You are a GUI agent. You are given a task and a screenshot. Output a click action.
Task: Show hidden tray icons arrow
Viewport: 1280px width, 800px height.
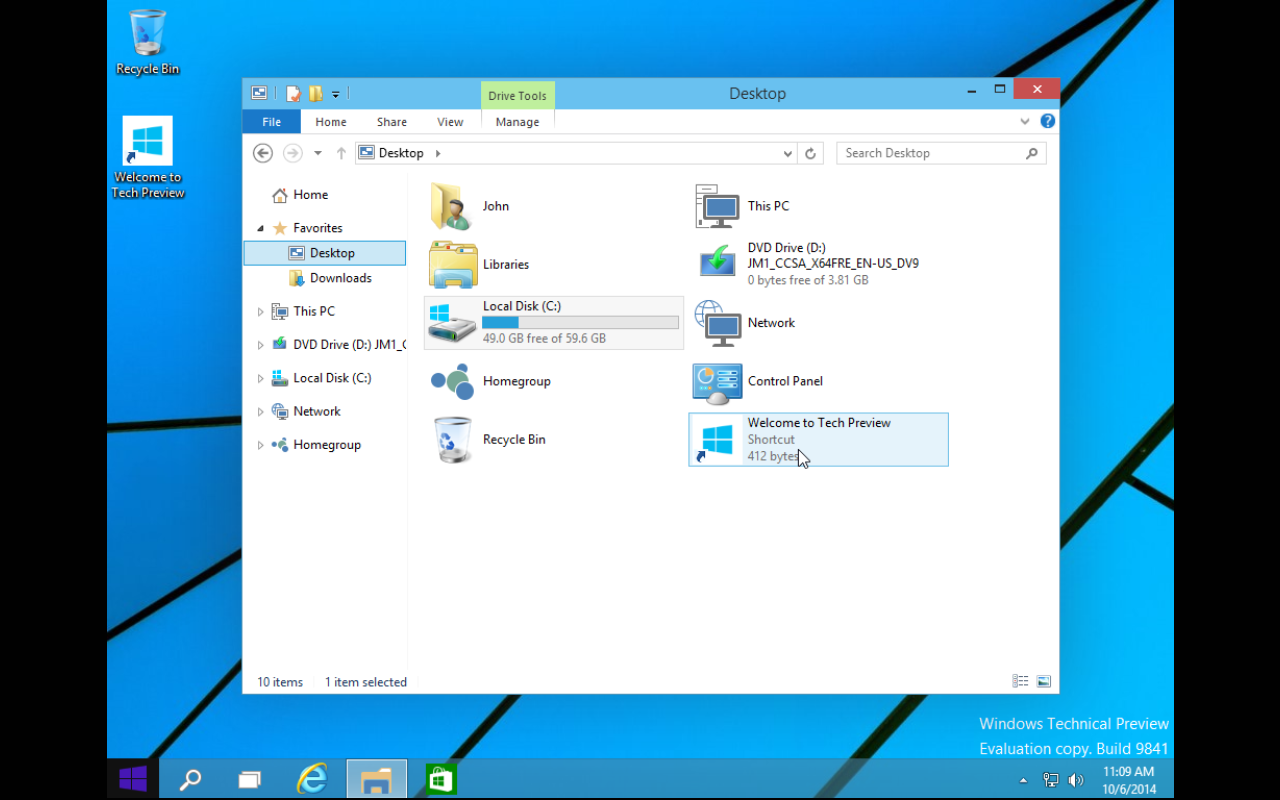(1023, 780)
